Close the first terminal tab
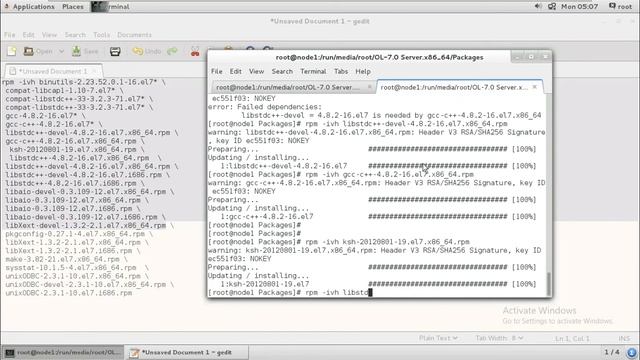Screen dimensions: 640x360 369,87
